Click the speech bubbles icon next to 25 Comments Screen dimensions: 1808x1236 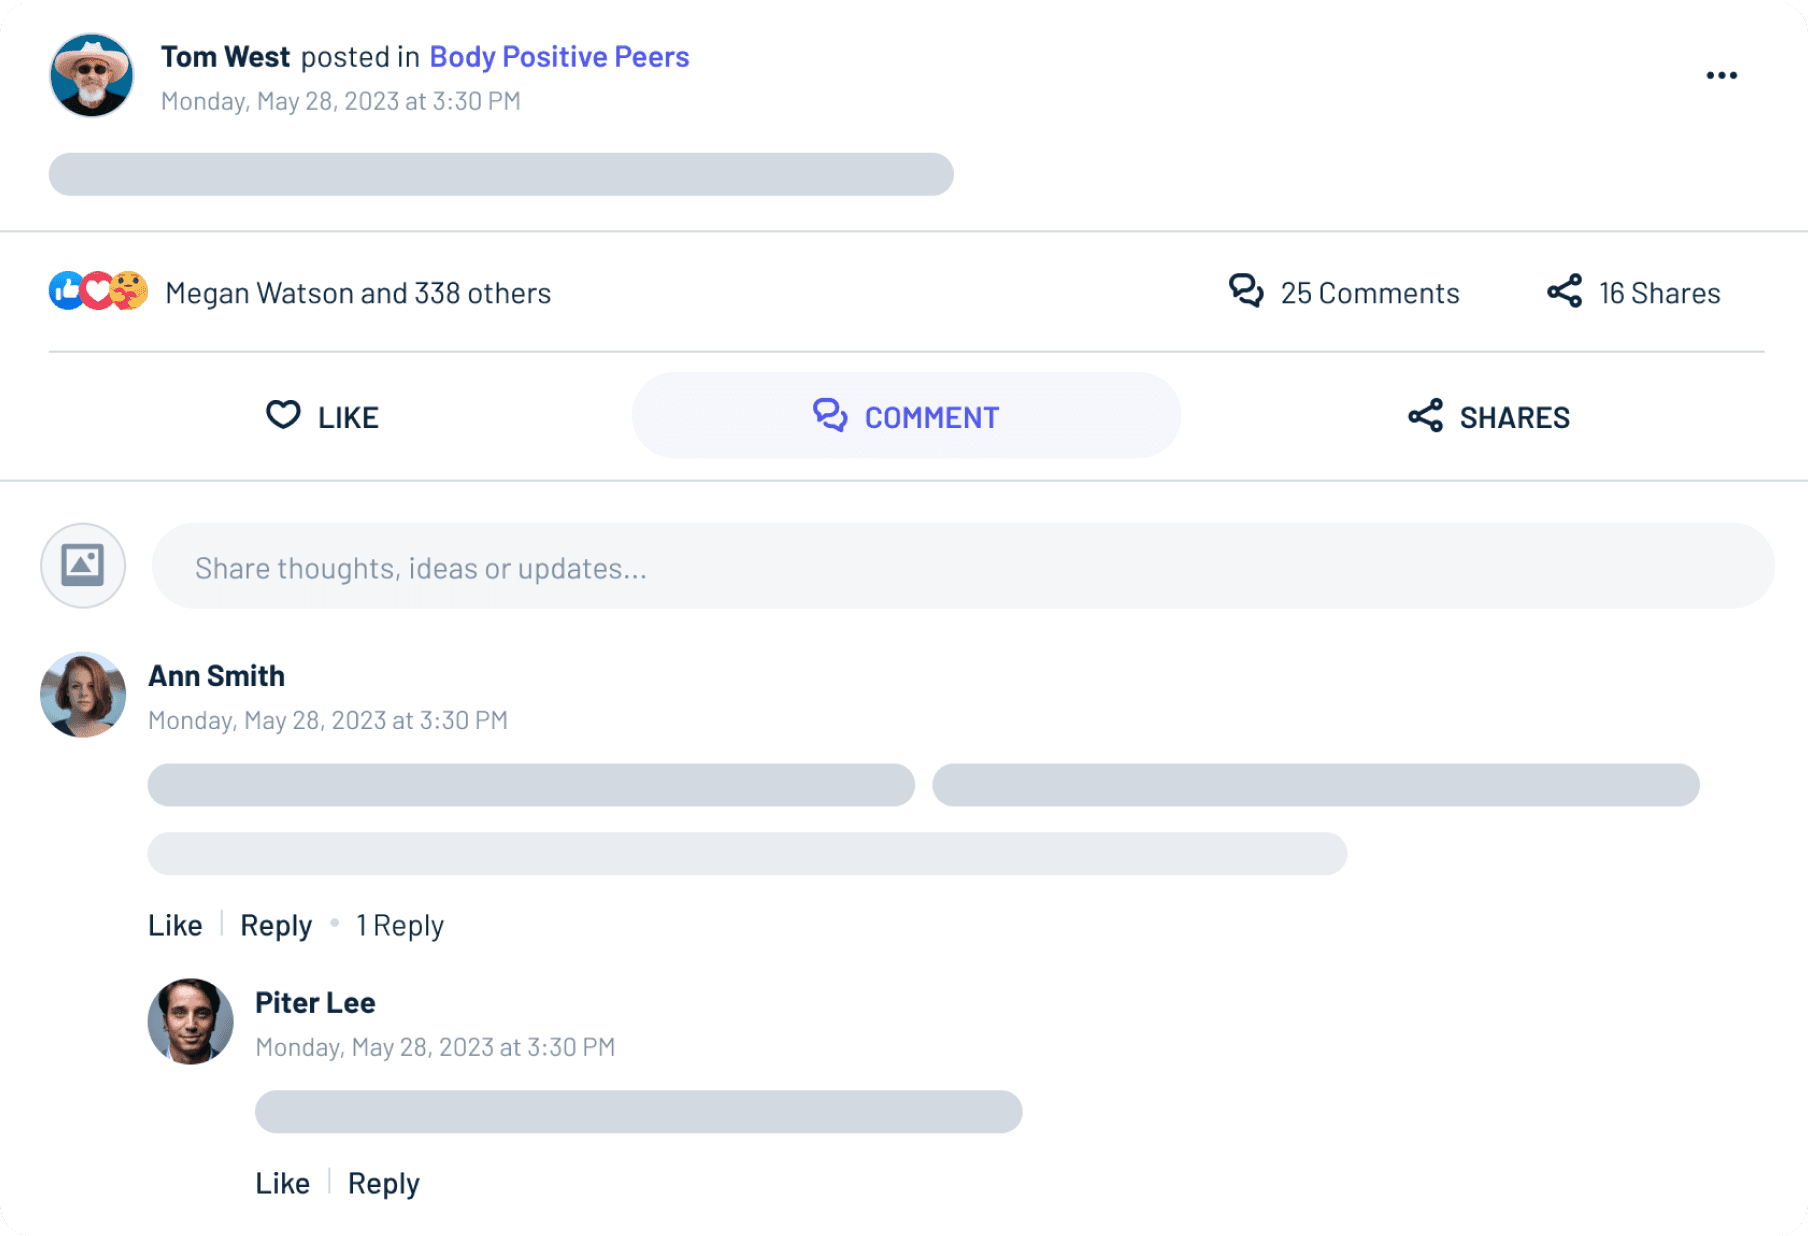1246,291
